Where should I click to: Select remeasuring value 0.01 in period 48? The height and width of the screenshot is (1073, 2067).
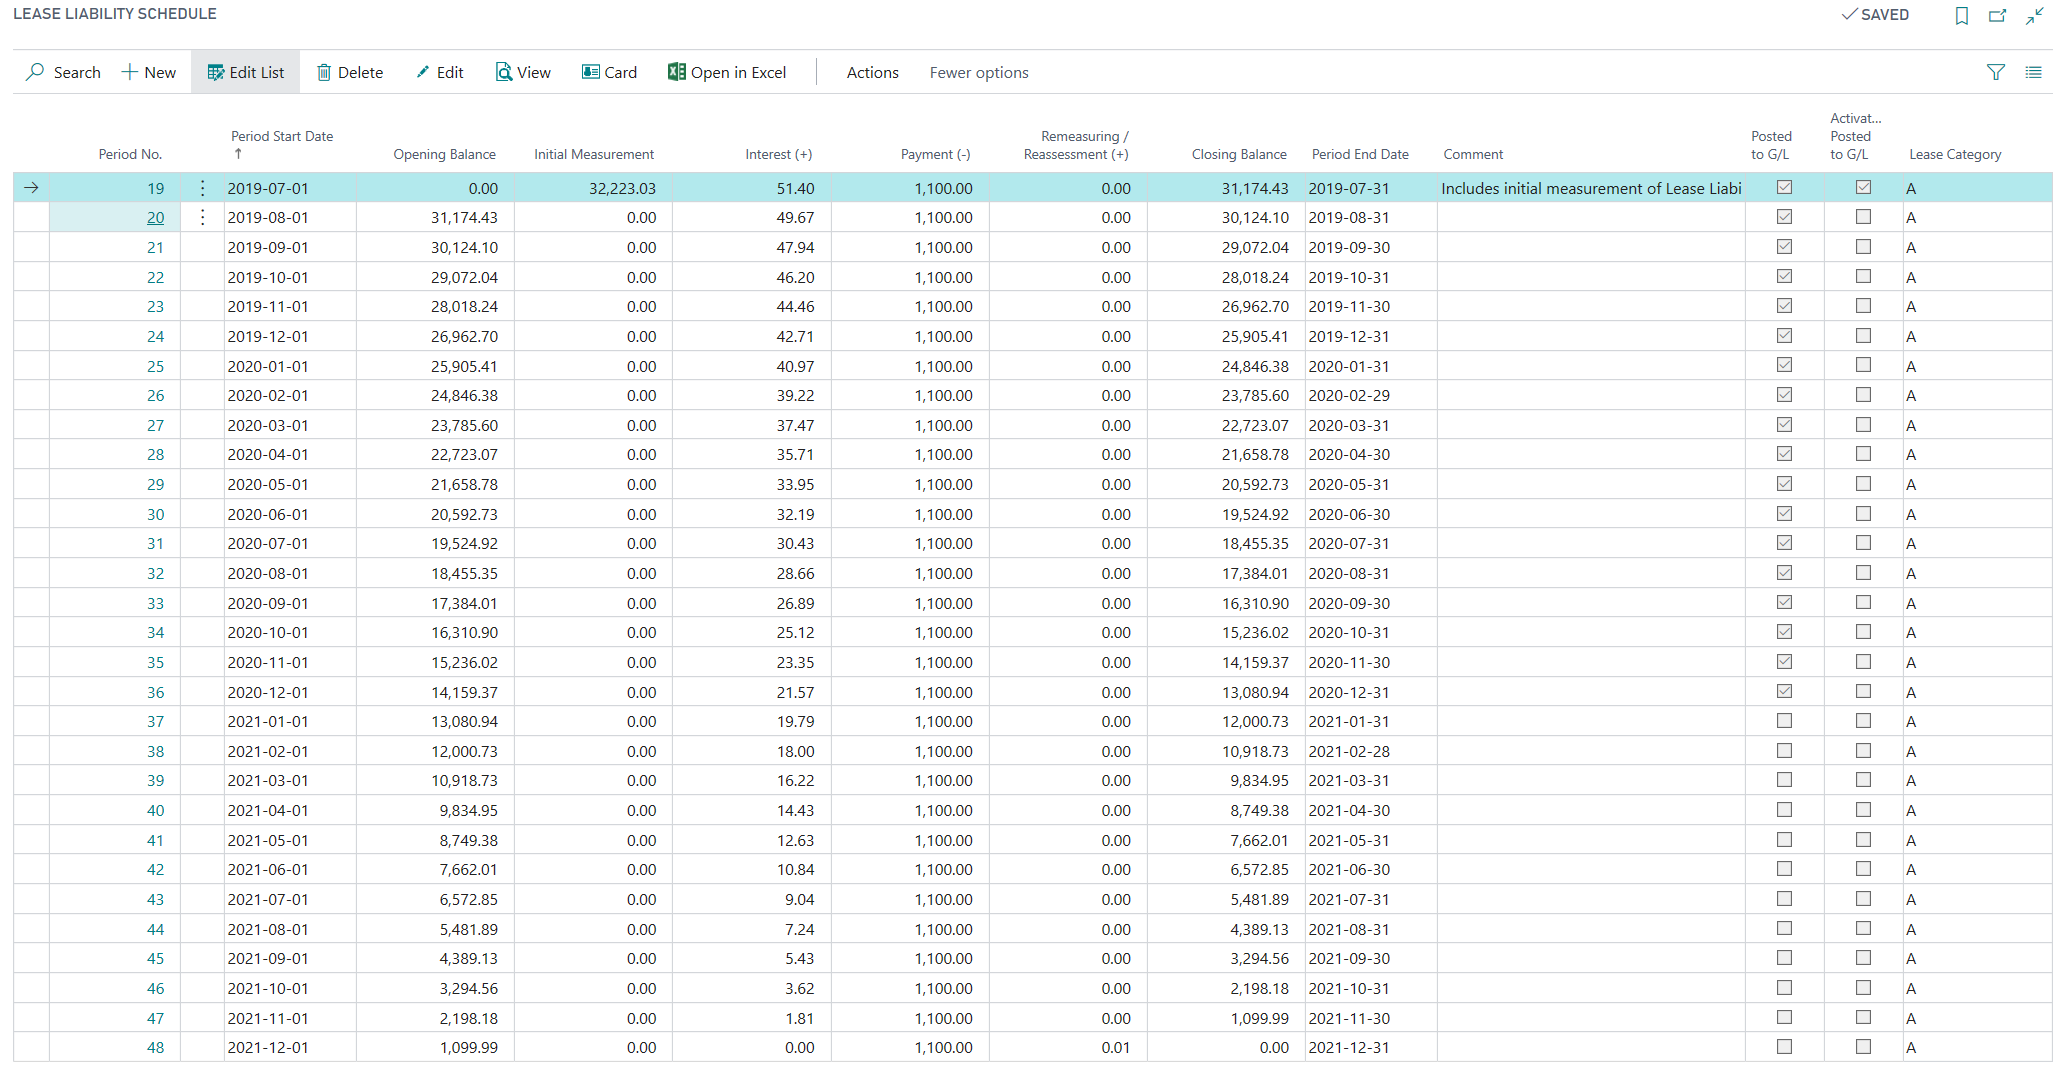point(1116,1047)
